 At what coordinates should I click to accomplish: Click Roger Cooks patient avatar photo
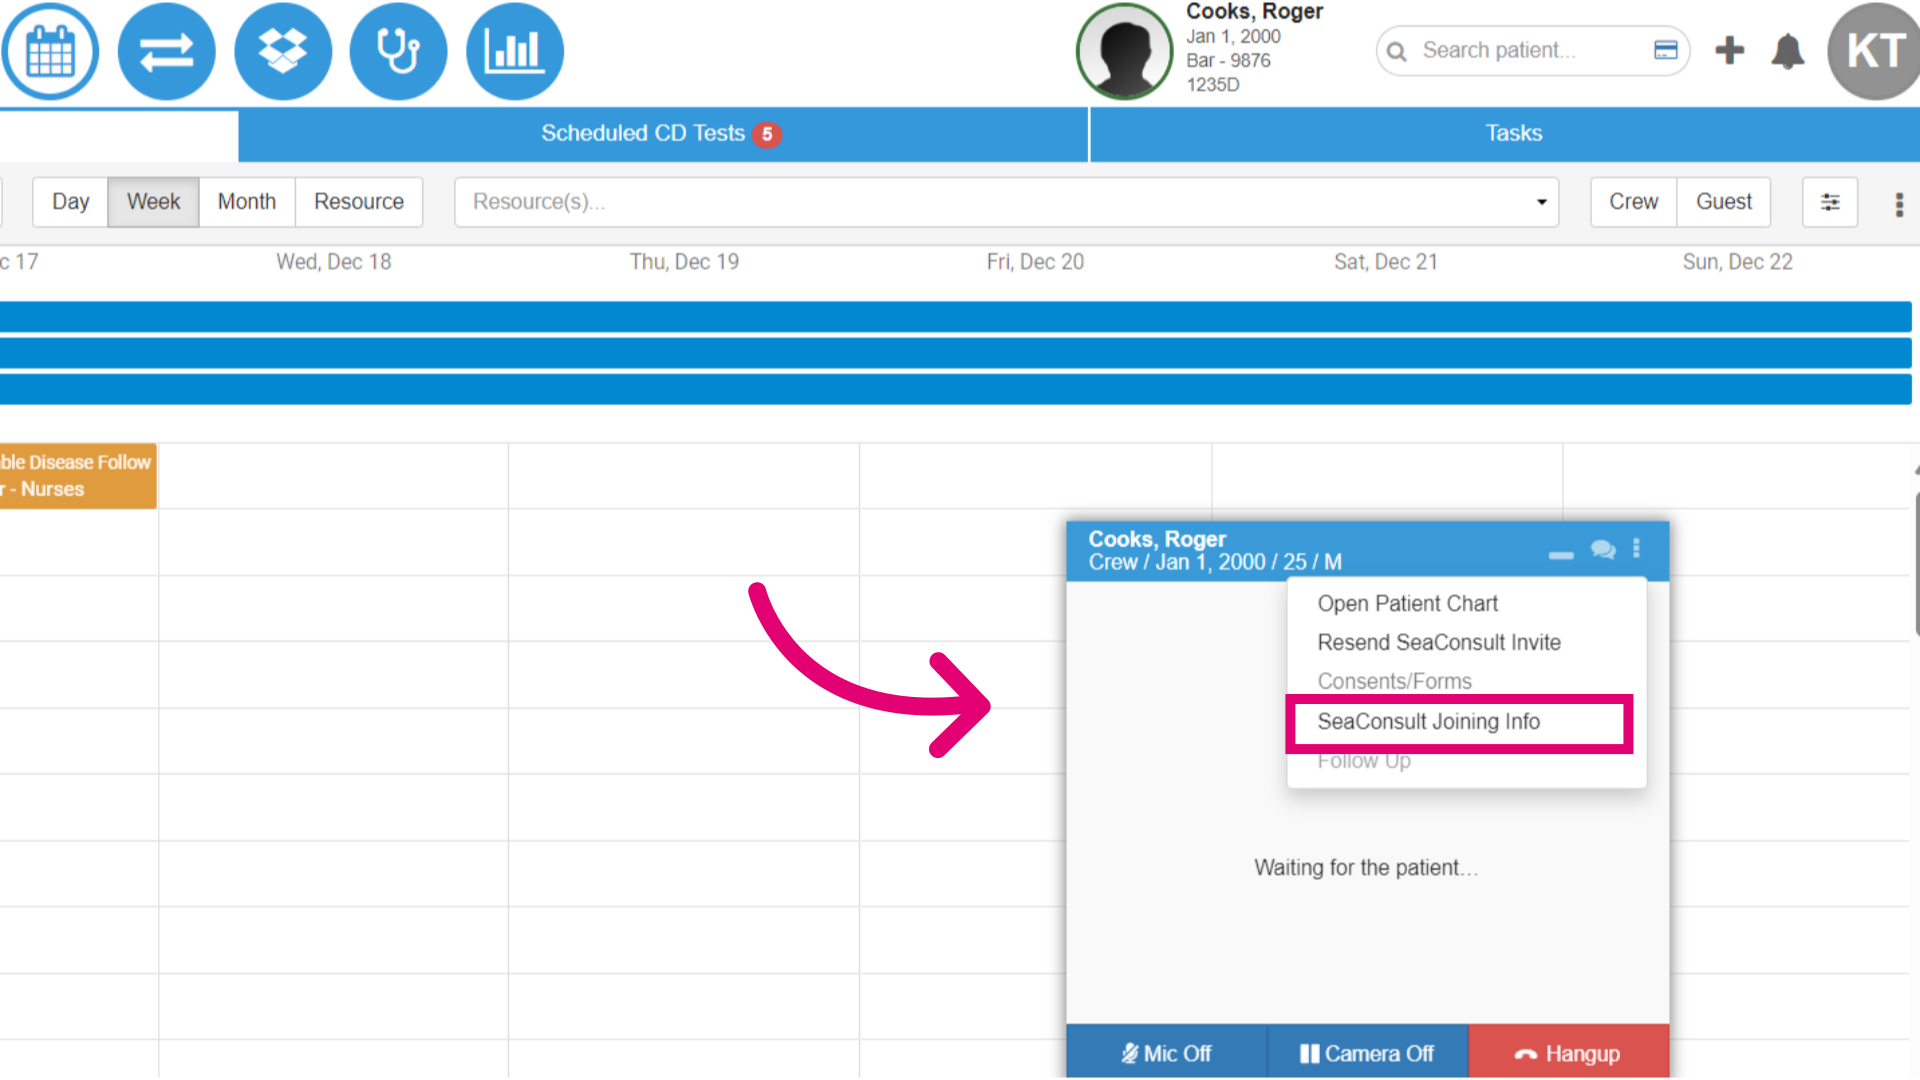tap(1124, 51)
